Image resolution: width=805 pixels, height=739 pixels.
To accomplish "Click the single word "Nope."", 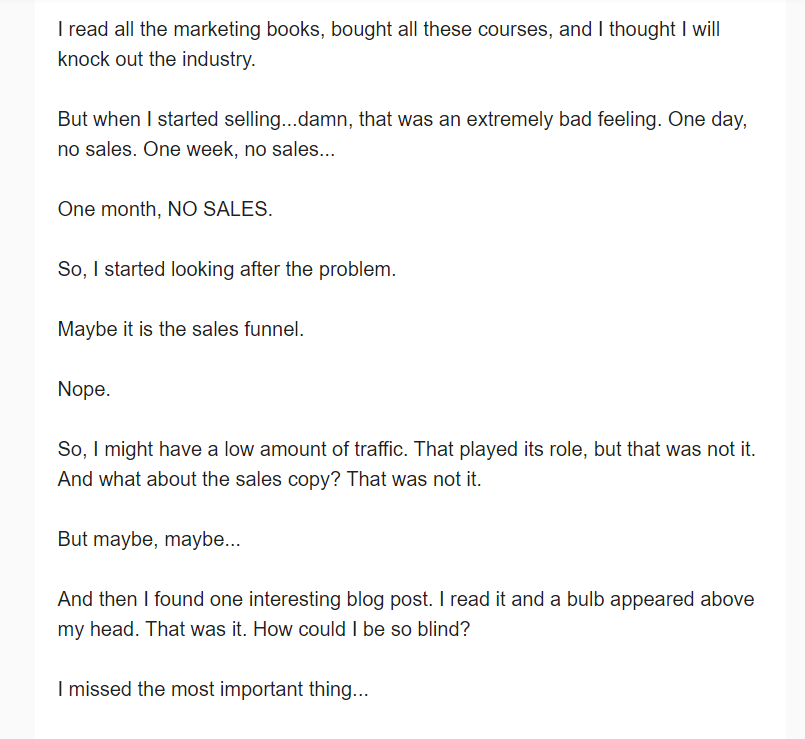I will [84, 389].
